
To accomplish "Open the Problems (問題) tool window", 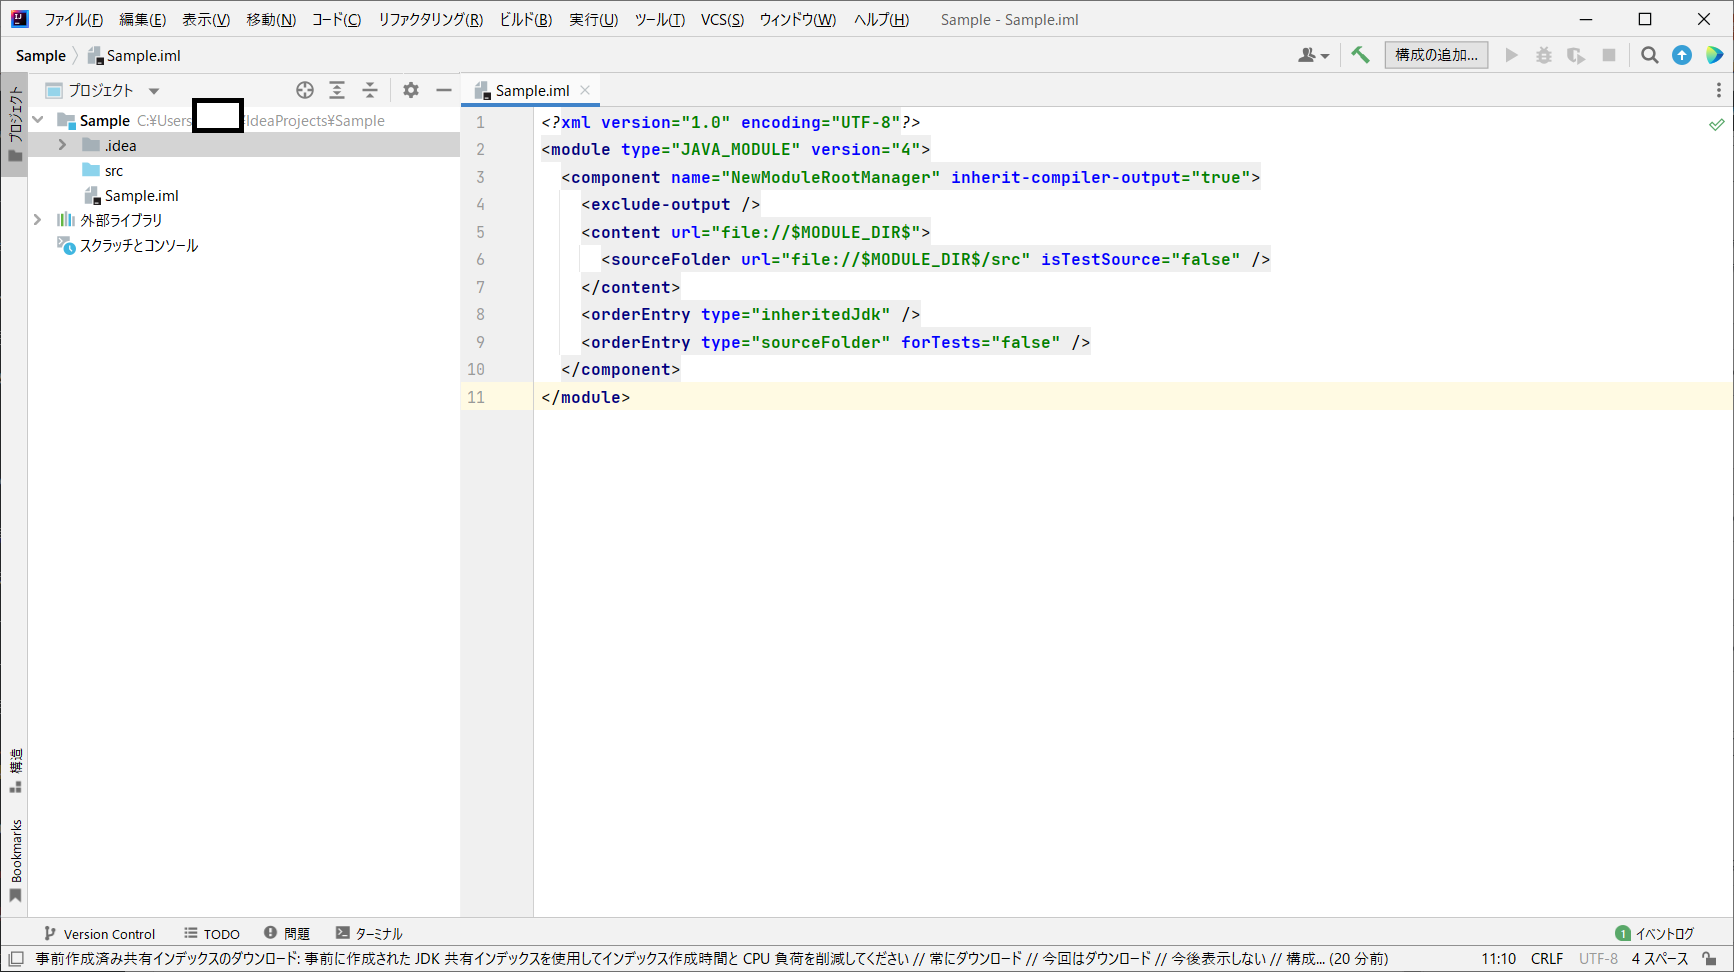I will coord(287,933).
